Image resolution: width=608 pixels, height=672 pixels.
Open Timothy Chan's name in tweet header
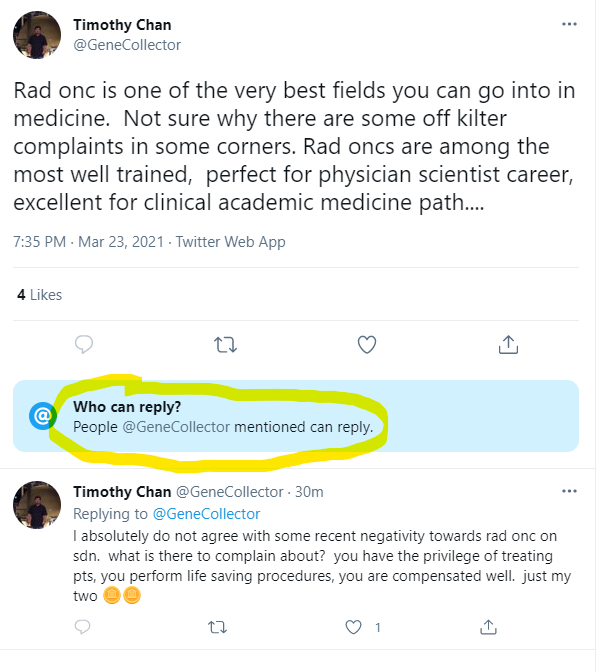[x=122, y=24]
